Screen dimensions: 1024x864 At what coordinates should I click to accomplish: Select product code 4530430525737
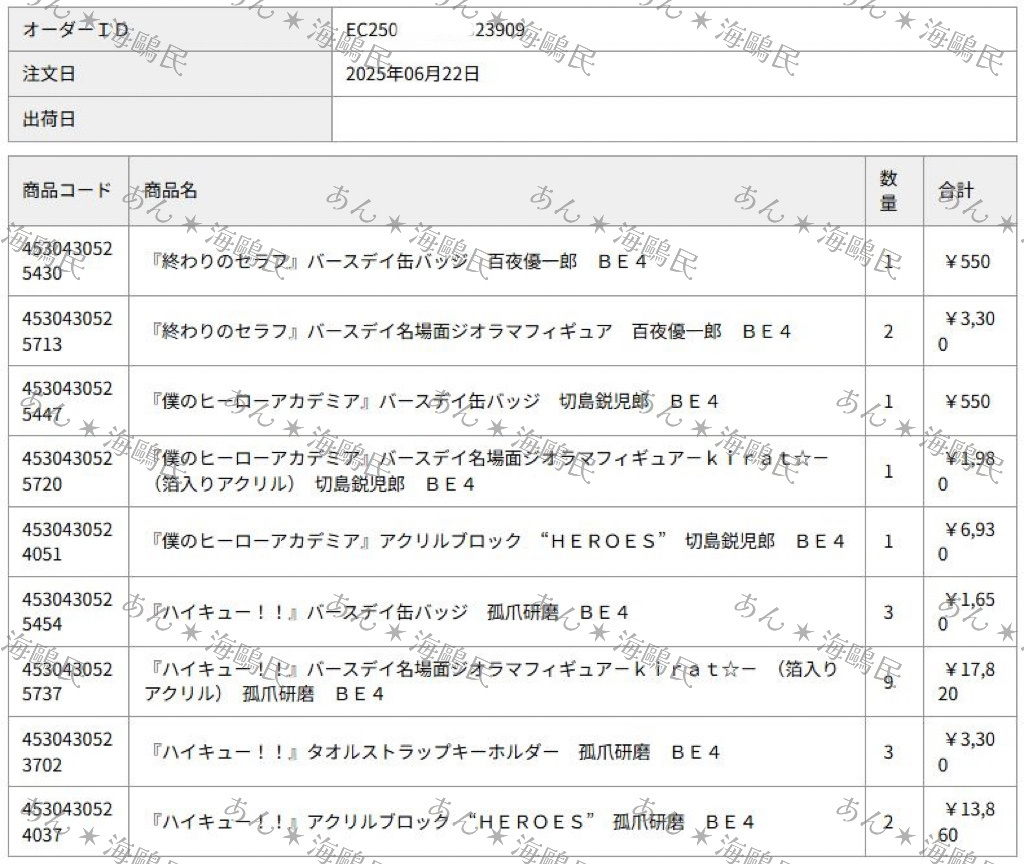67,681
